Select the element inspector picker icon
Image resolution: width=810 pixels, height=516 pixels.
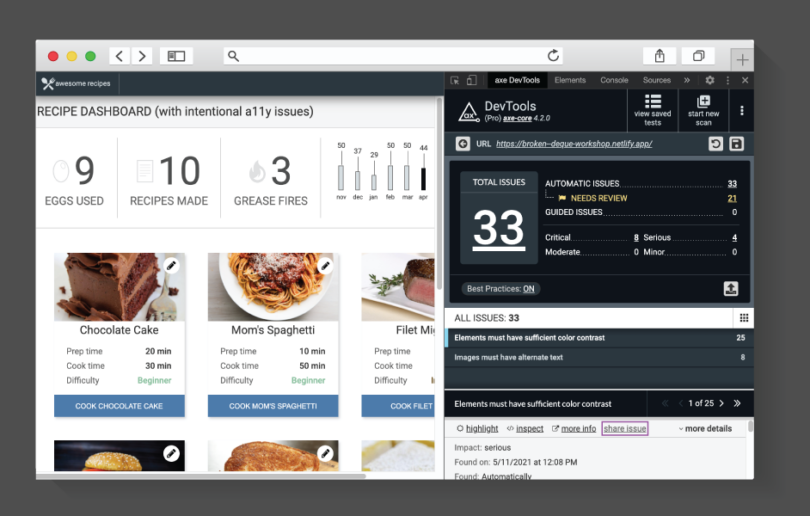pyautogui.click(x=455, y=80)
